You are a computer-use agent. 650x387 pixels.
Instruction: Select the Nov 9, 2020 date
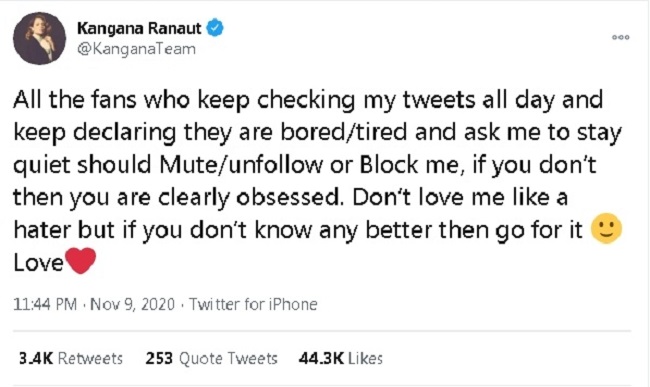tap(132, 304)
